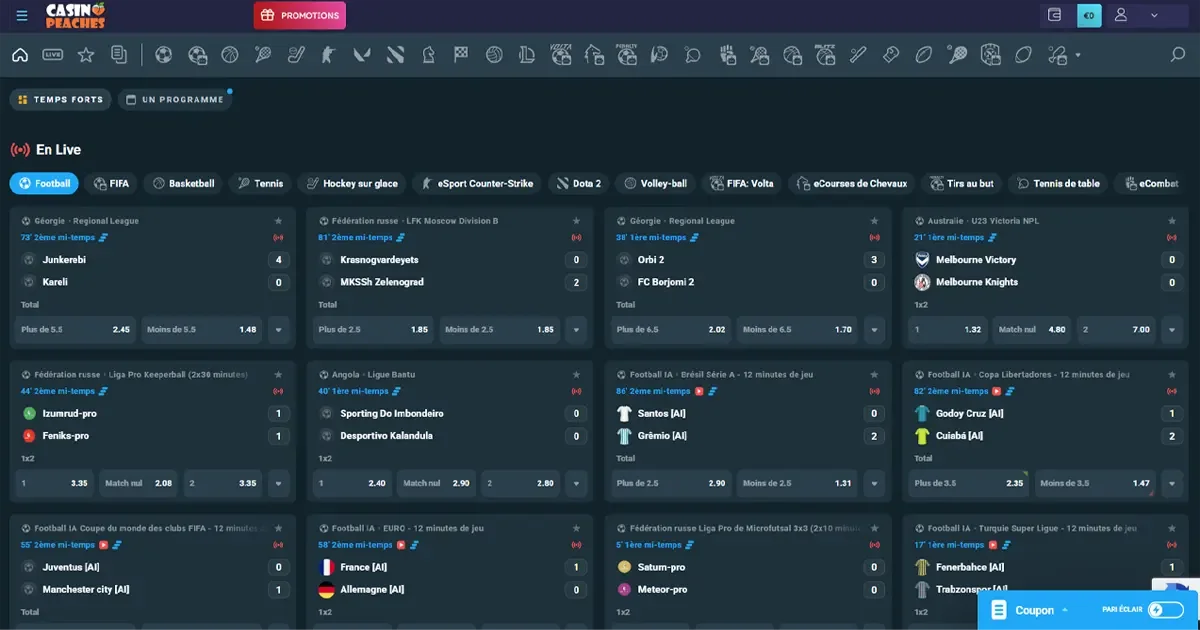Bet Moins de 6.5 at 1.70
This screenshot has width=1200, height=630.
click(x=798, y=329)
